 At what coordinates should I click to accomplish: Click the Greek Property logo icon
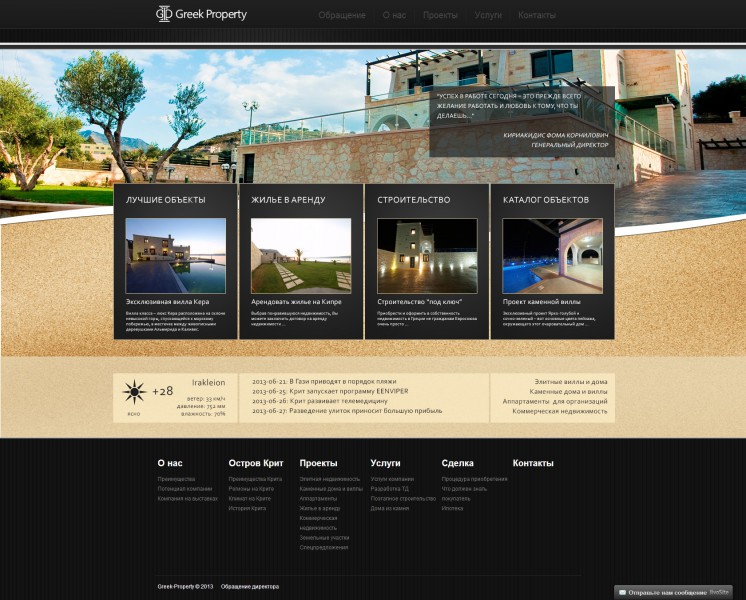coord(164,14)
